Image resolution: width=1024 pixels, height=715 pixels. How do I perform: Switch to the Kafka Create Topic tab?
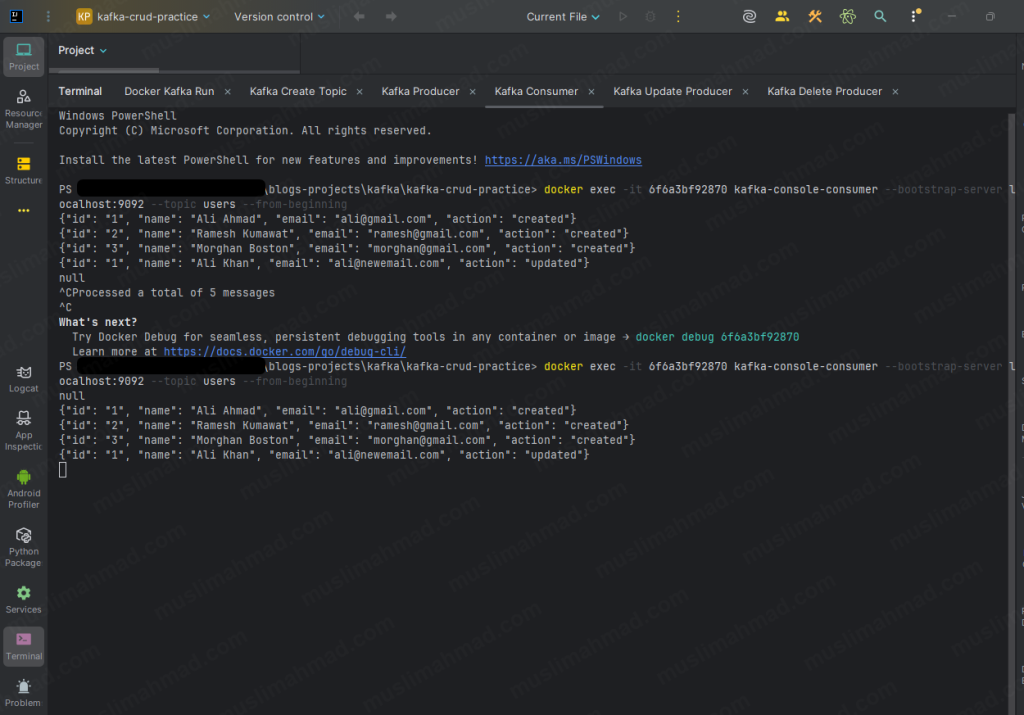pos(298,91)
